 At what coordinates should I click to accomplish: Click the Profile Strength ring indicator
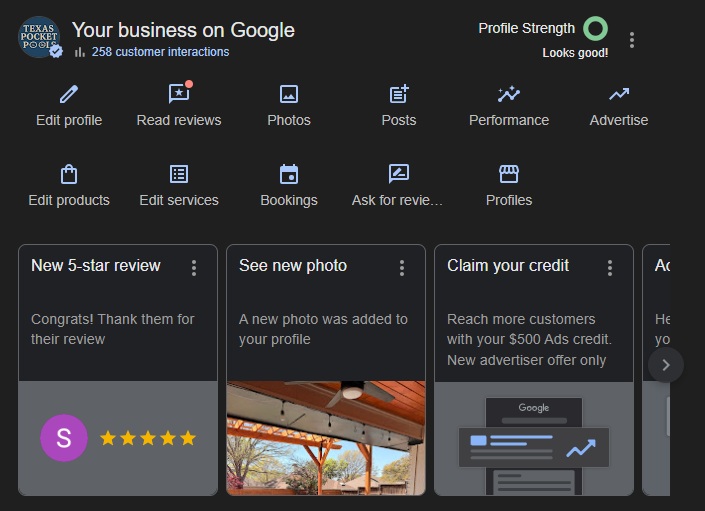(595, 29)
